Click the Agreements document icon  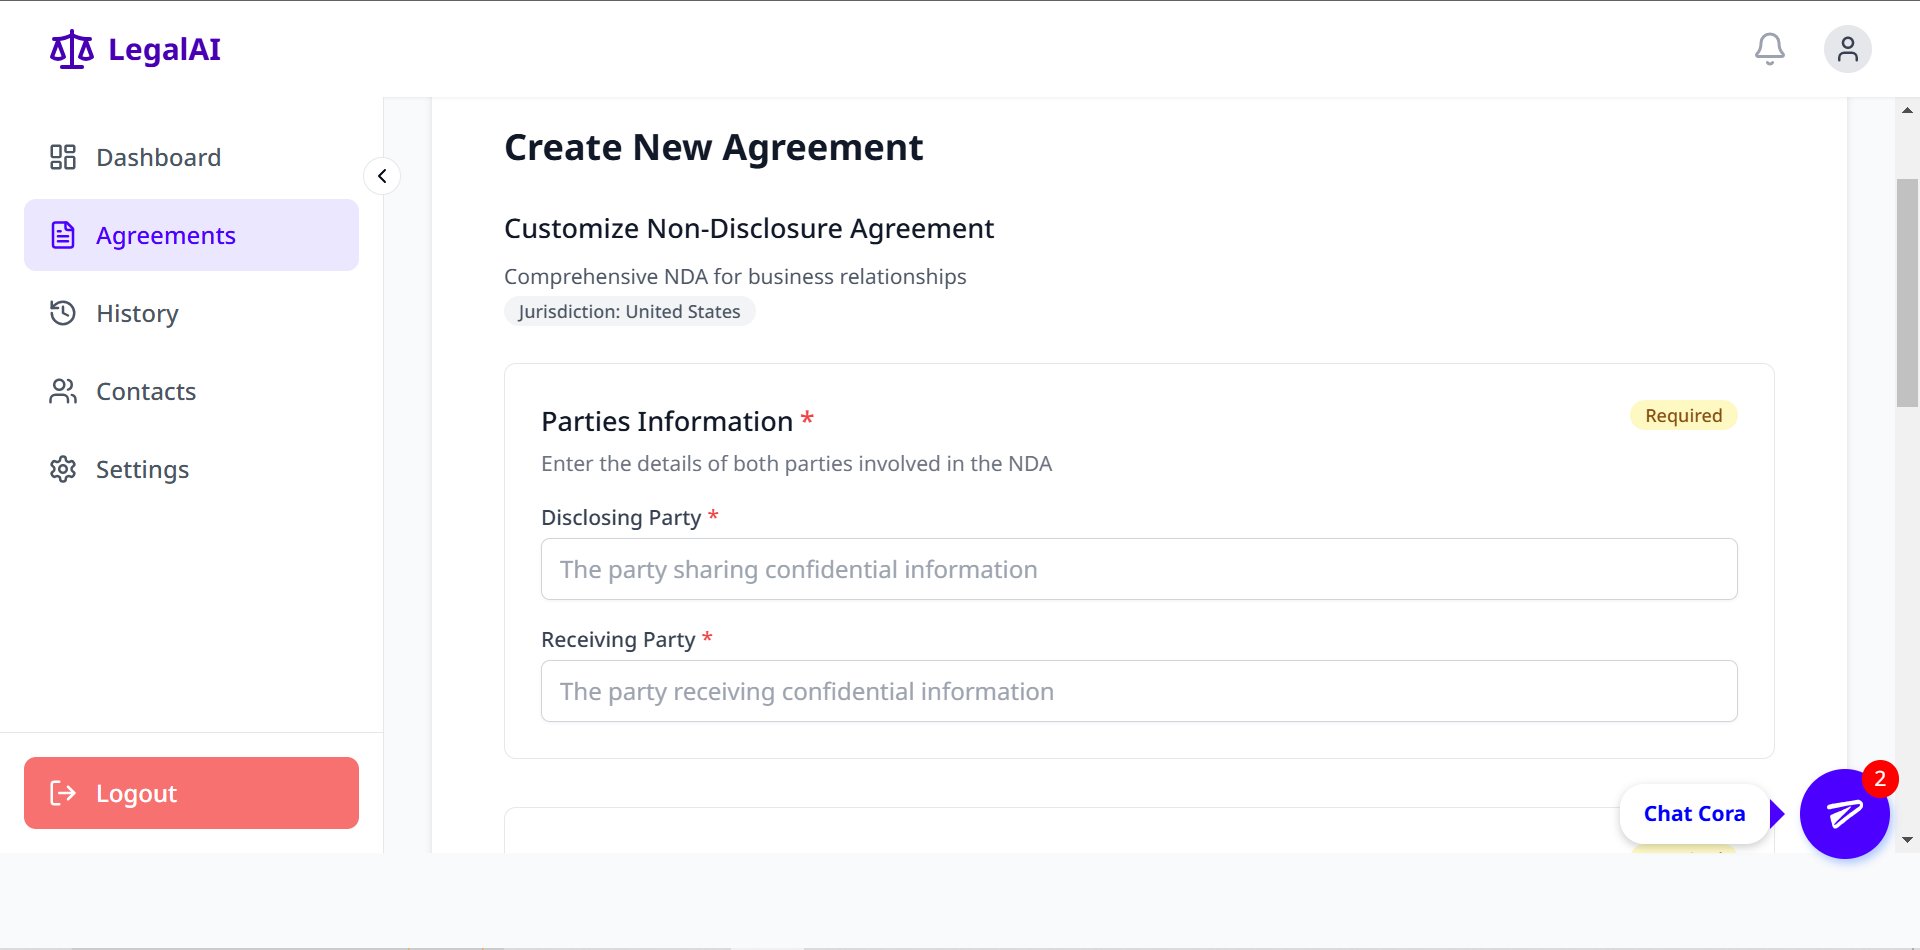pyautogui.click(x=63, y=235)
